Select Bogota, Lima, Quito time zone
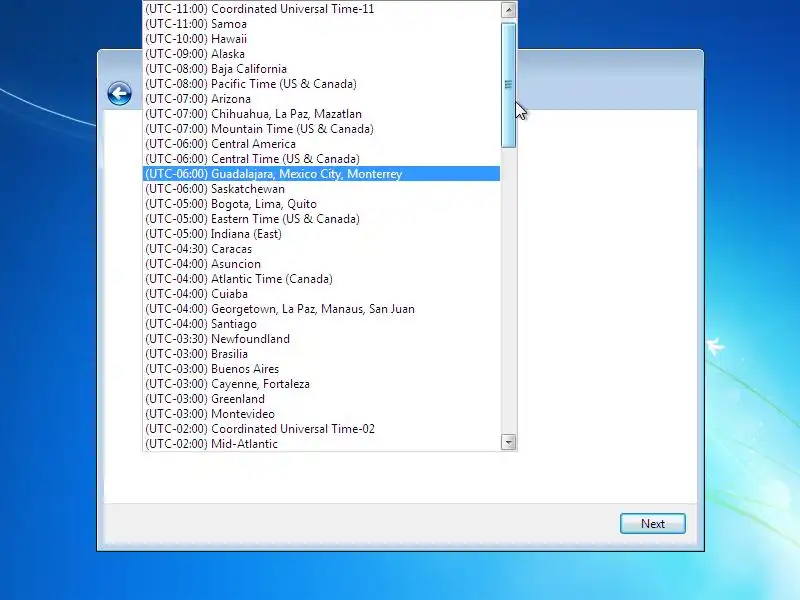This screenshot has height=600, width=800. pyautogui.click(x=321, y=204)
